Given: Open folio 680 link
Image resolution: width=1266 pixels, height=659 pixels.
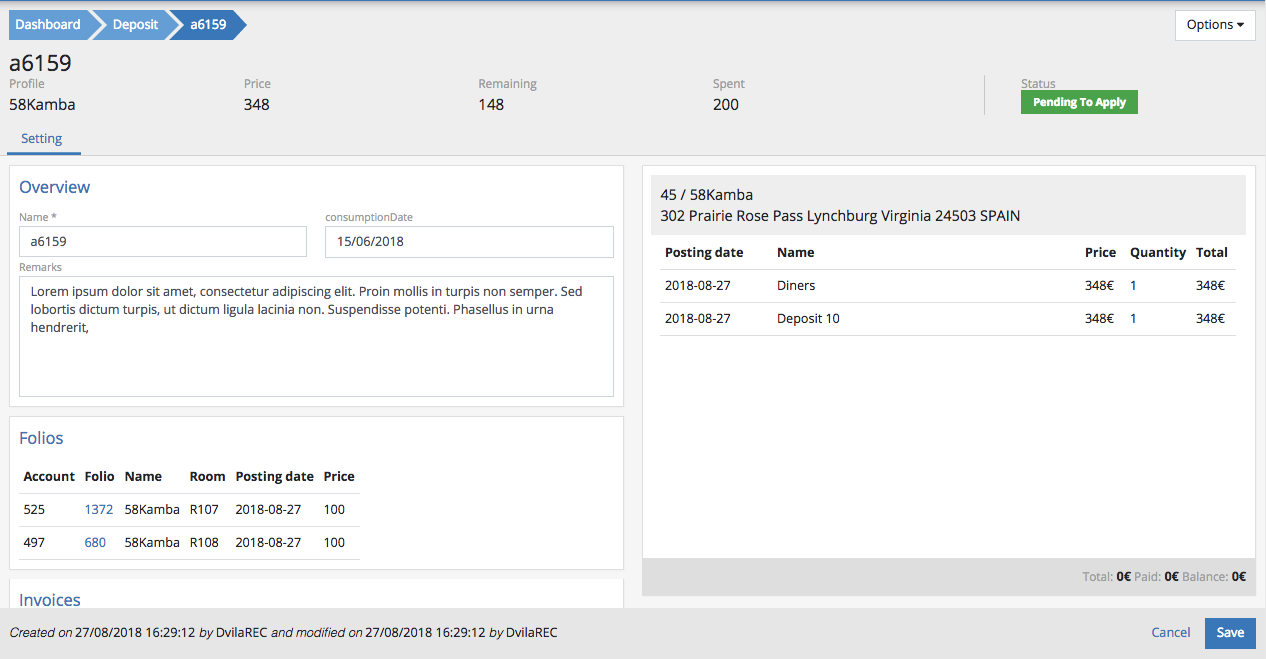Looking at the screenshot, I should click(x=95, y=543).
